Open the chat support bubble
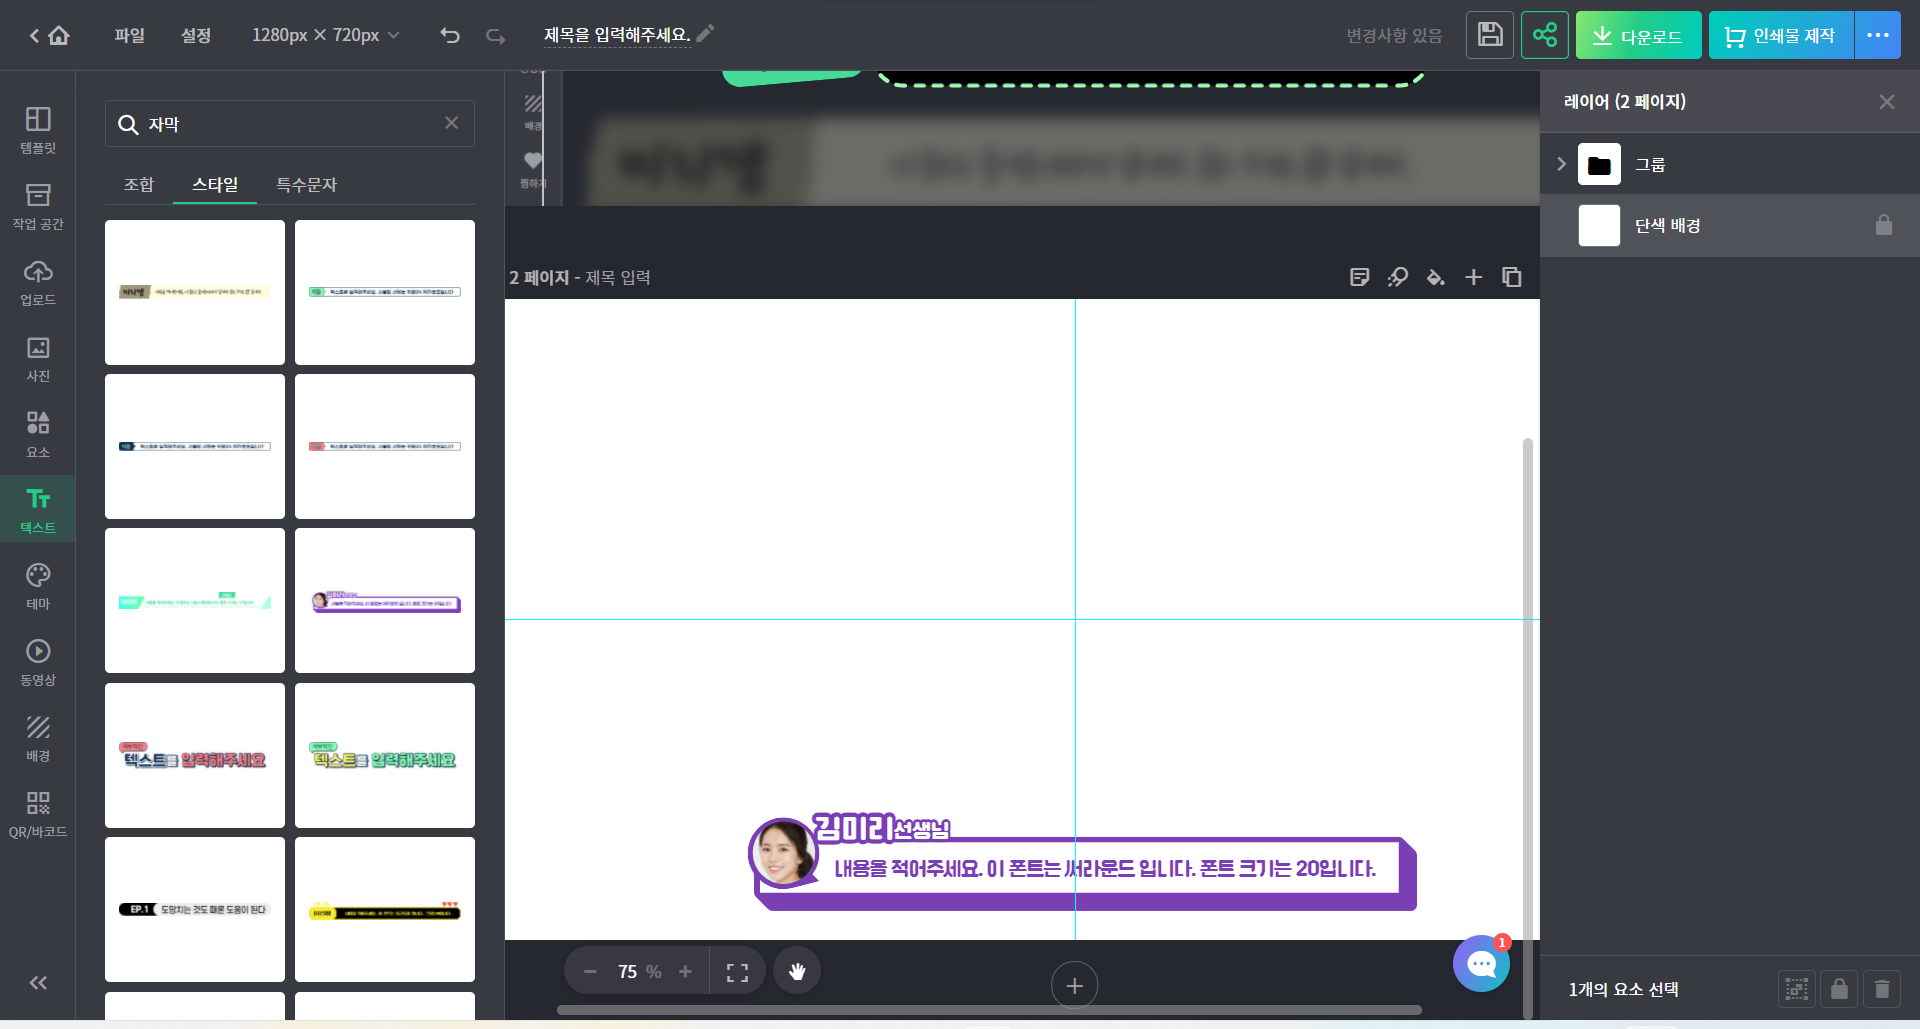Viewport: 1920px width, 1029px height. coord(1481,964)
